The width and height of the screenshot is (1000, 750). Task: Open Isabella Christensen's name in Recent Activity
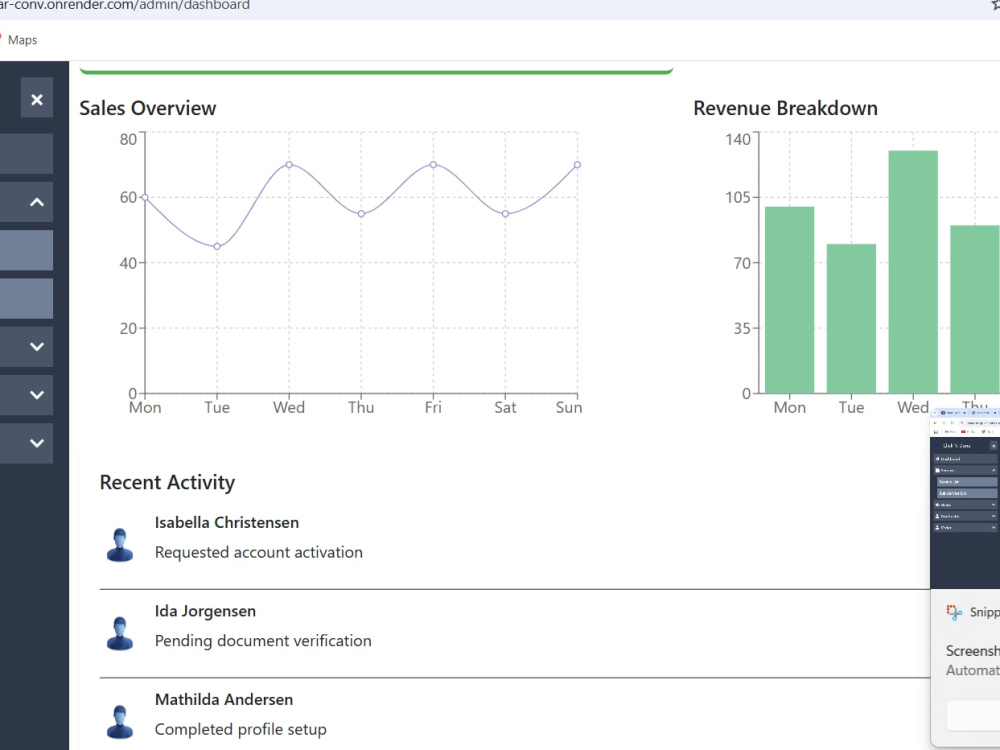(226, 522)
